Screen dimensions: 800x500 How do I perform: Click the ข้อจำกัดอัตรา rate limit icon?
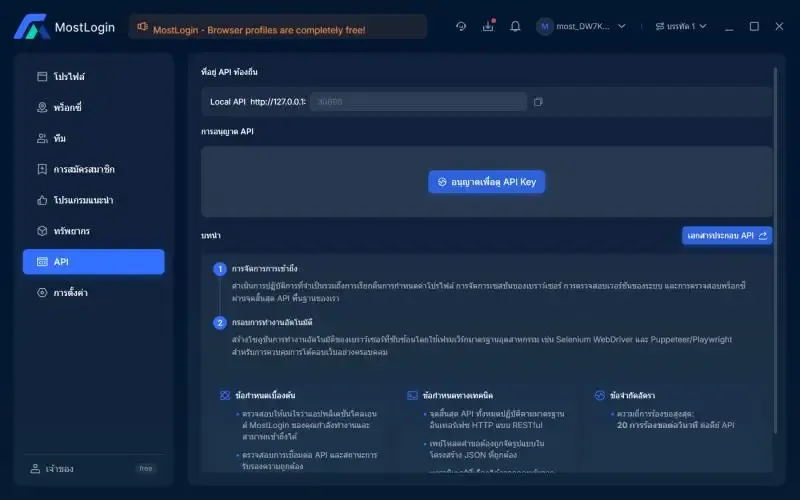(599, 395)
